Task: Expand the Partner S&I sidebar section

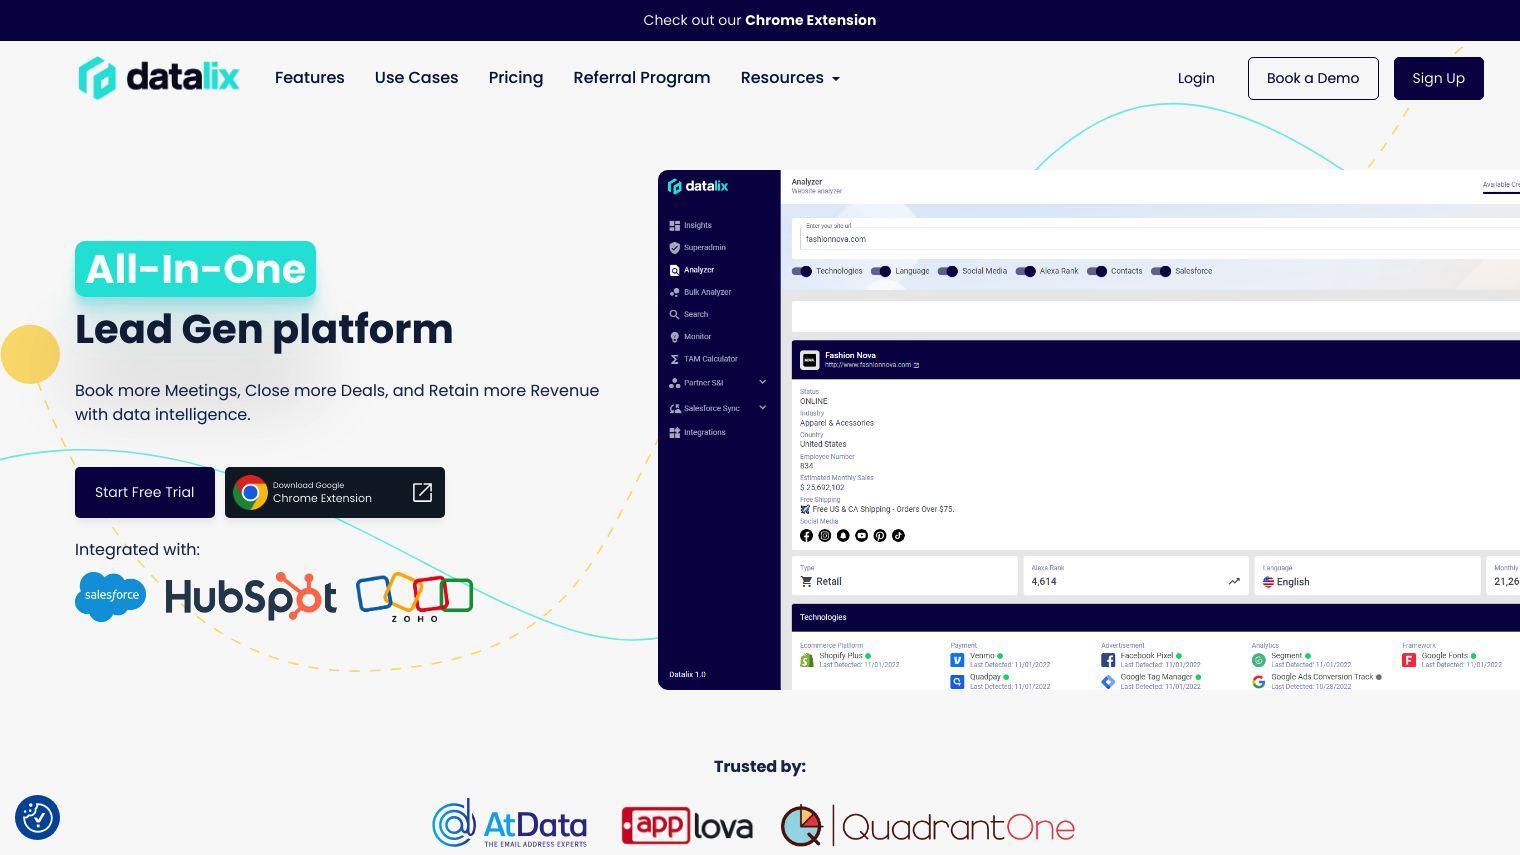Action: (762, 382)
